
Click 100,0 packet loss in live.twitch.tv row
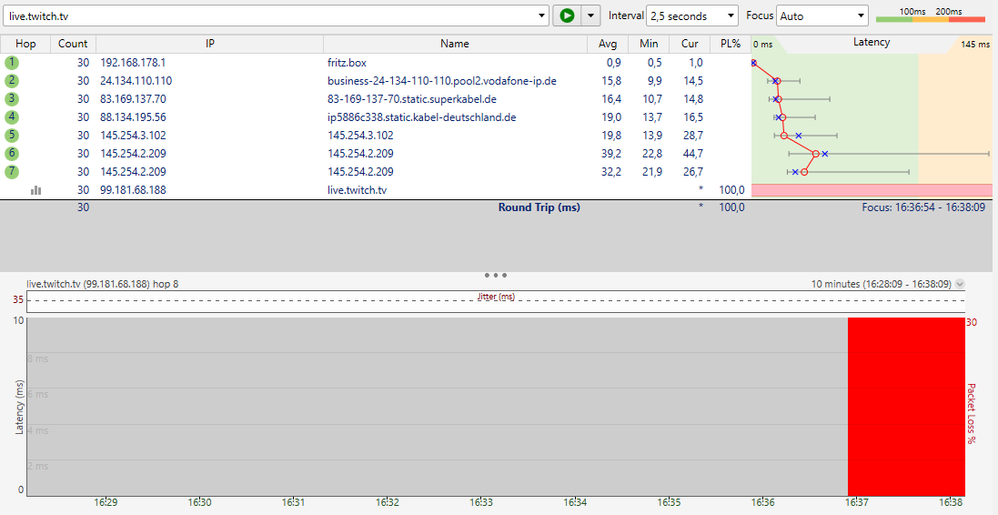(733, 190)
